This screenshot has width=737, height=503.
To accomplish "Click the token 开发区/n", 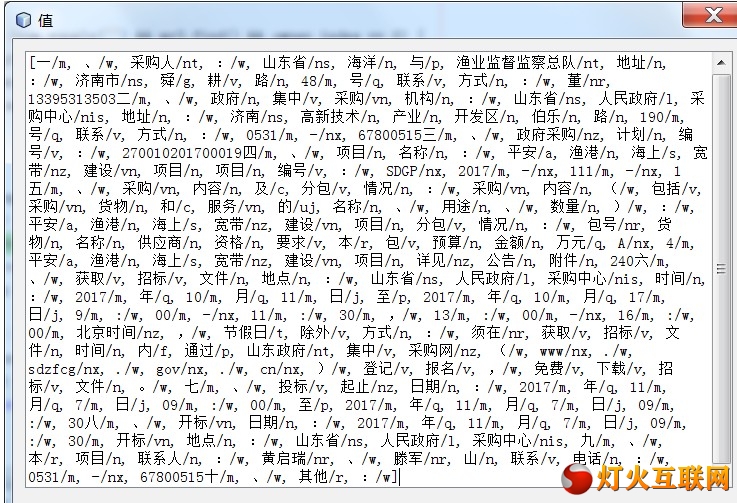I will (486, 117).
